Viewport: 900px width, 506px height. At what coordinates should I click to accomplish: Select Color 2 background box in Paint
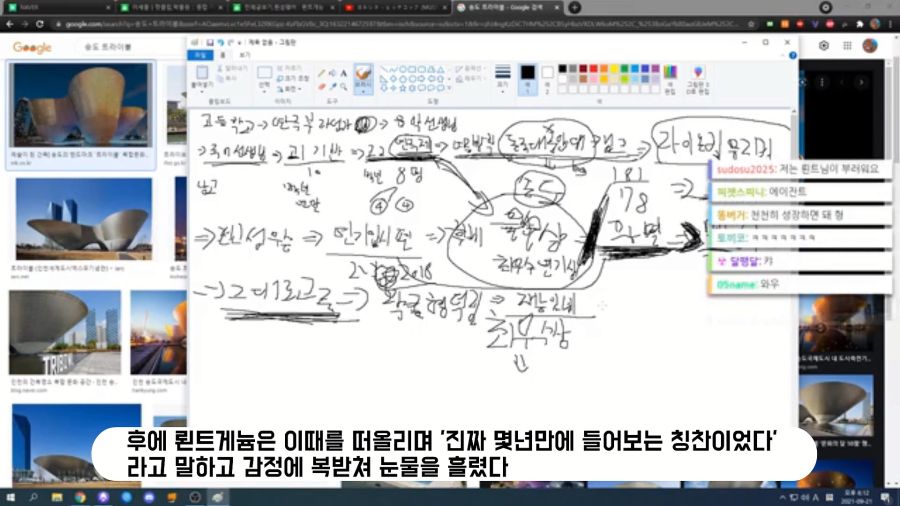click(547, 79)
